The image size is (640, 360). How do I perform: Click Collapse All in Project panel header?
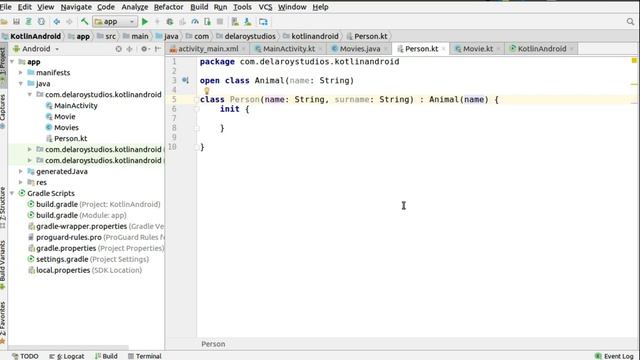tap(129, 49)
